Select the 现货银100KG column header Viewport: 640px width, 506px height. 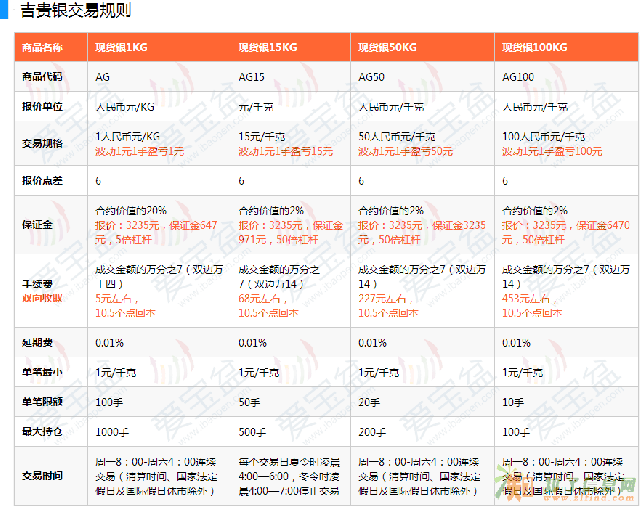pos(534,48)
